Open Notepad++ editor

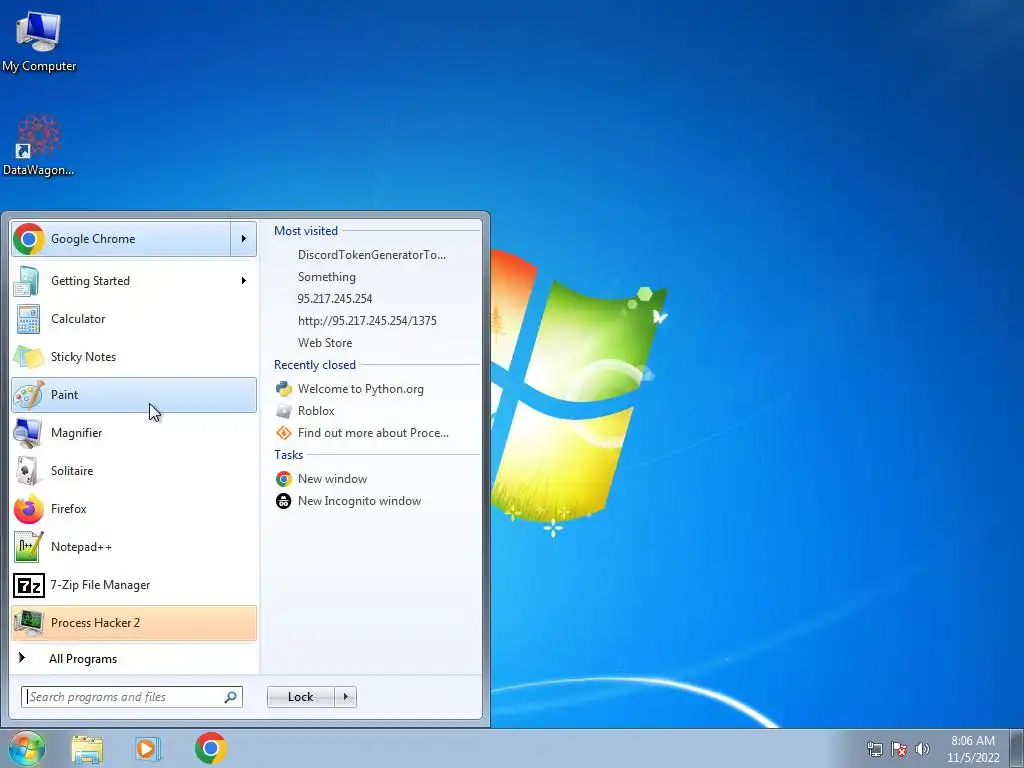click(134, 547)
